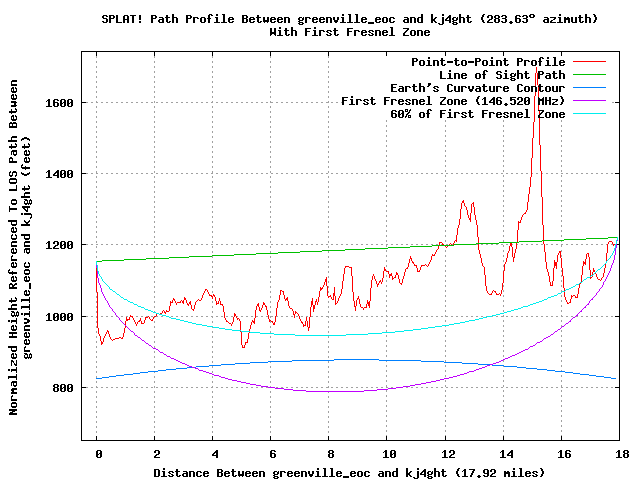Click the 18 tick label on the x-axis
Image resolution: width=640 pixels, height=480 pixels.
click(x=622, y=454)
